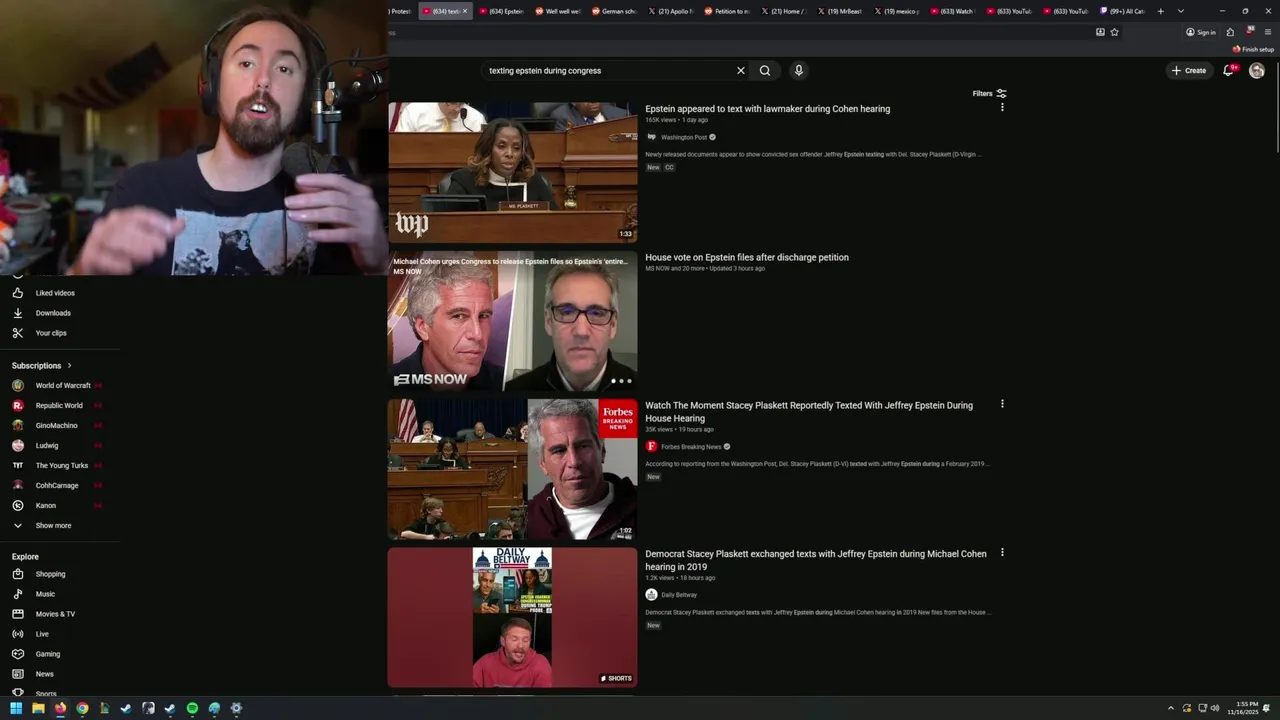Open a new browser tab with plus
This screenshot has width=1280, height=720.
(1161, 11)
